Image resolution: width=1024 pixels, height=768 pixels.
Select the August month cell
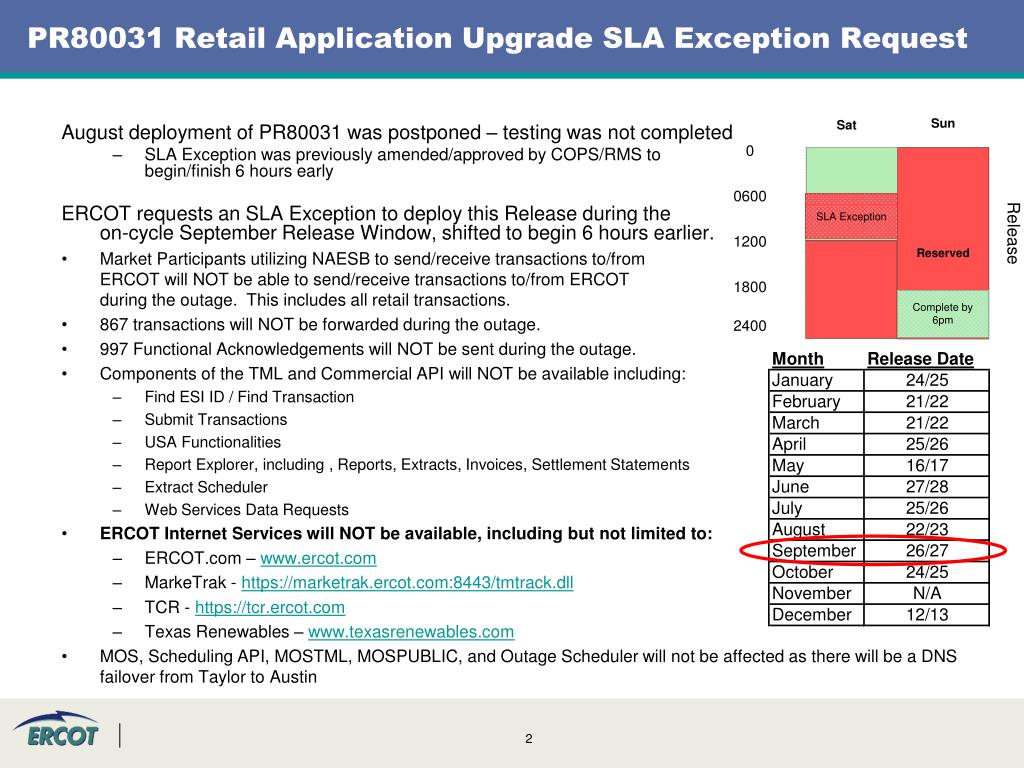coord(816,530)
